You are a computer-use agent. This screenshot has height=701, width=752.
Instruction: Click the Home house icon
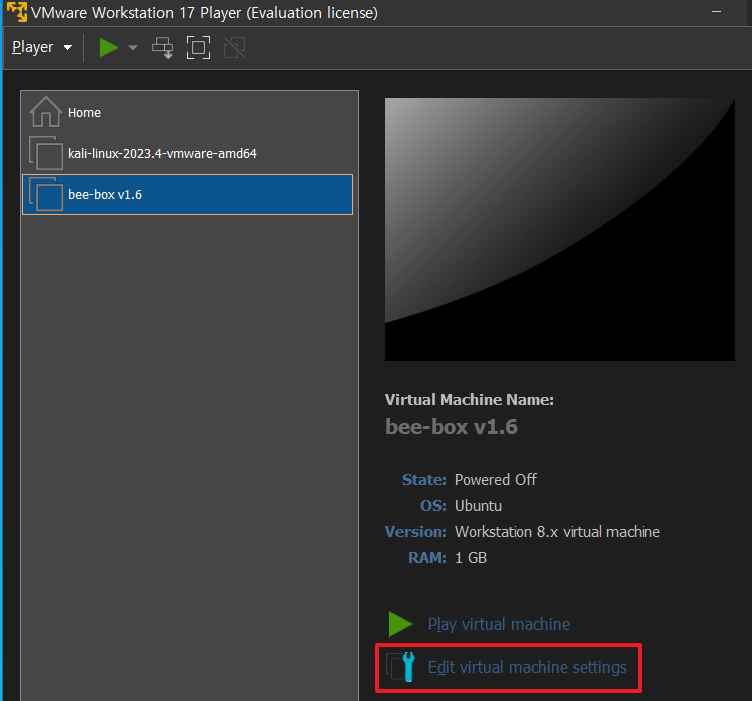[46, 112]
